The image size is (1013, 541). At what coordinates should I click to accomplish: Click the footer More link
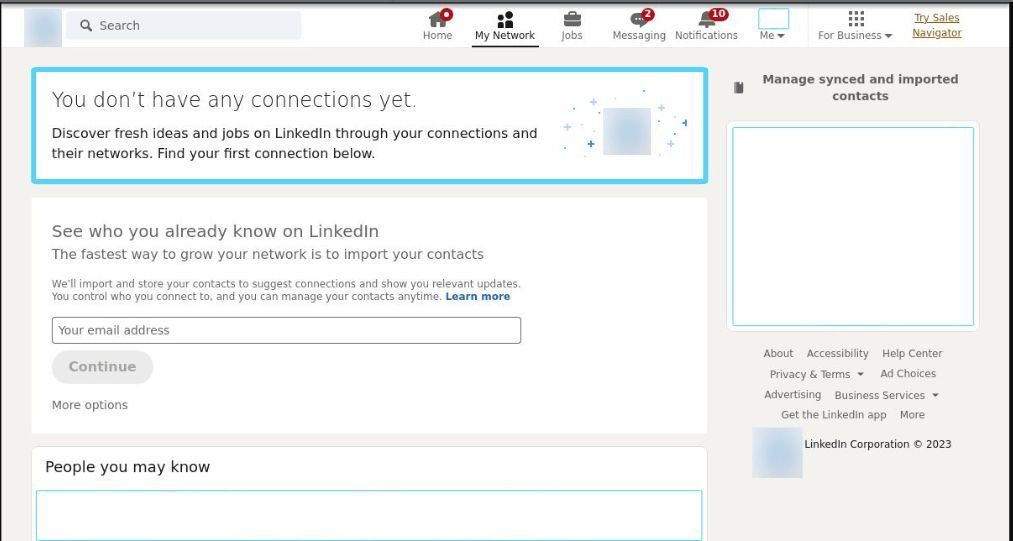(912, 415)
